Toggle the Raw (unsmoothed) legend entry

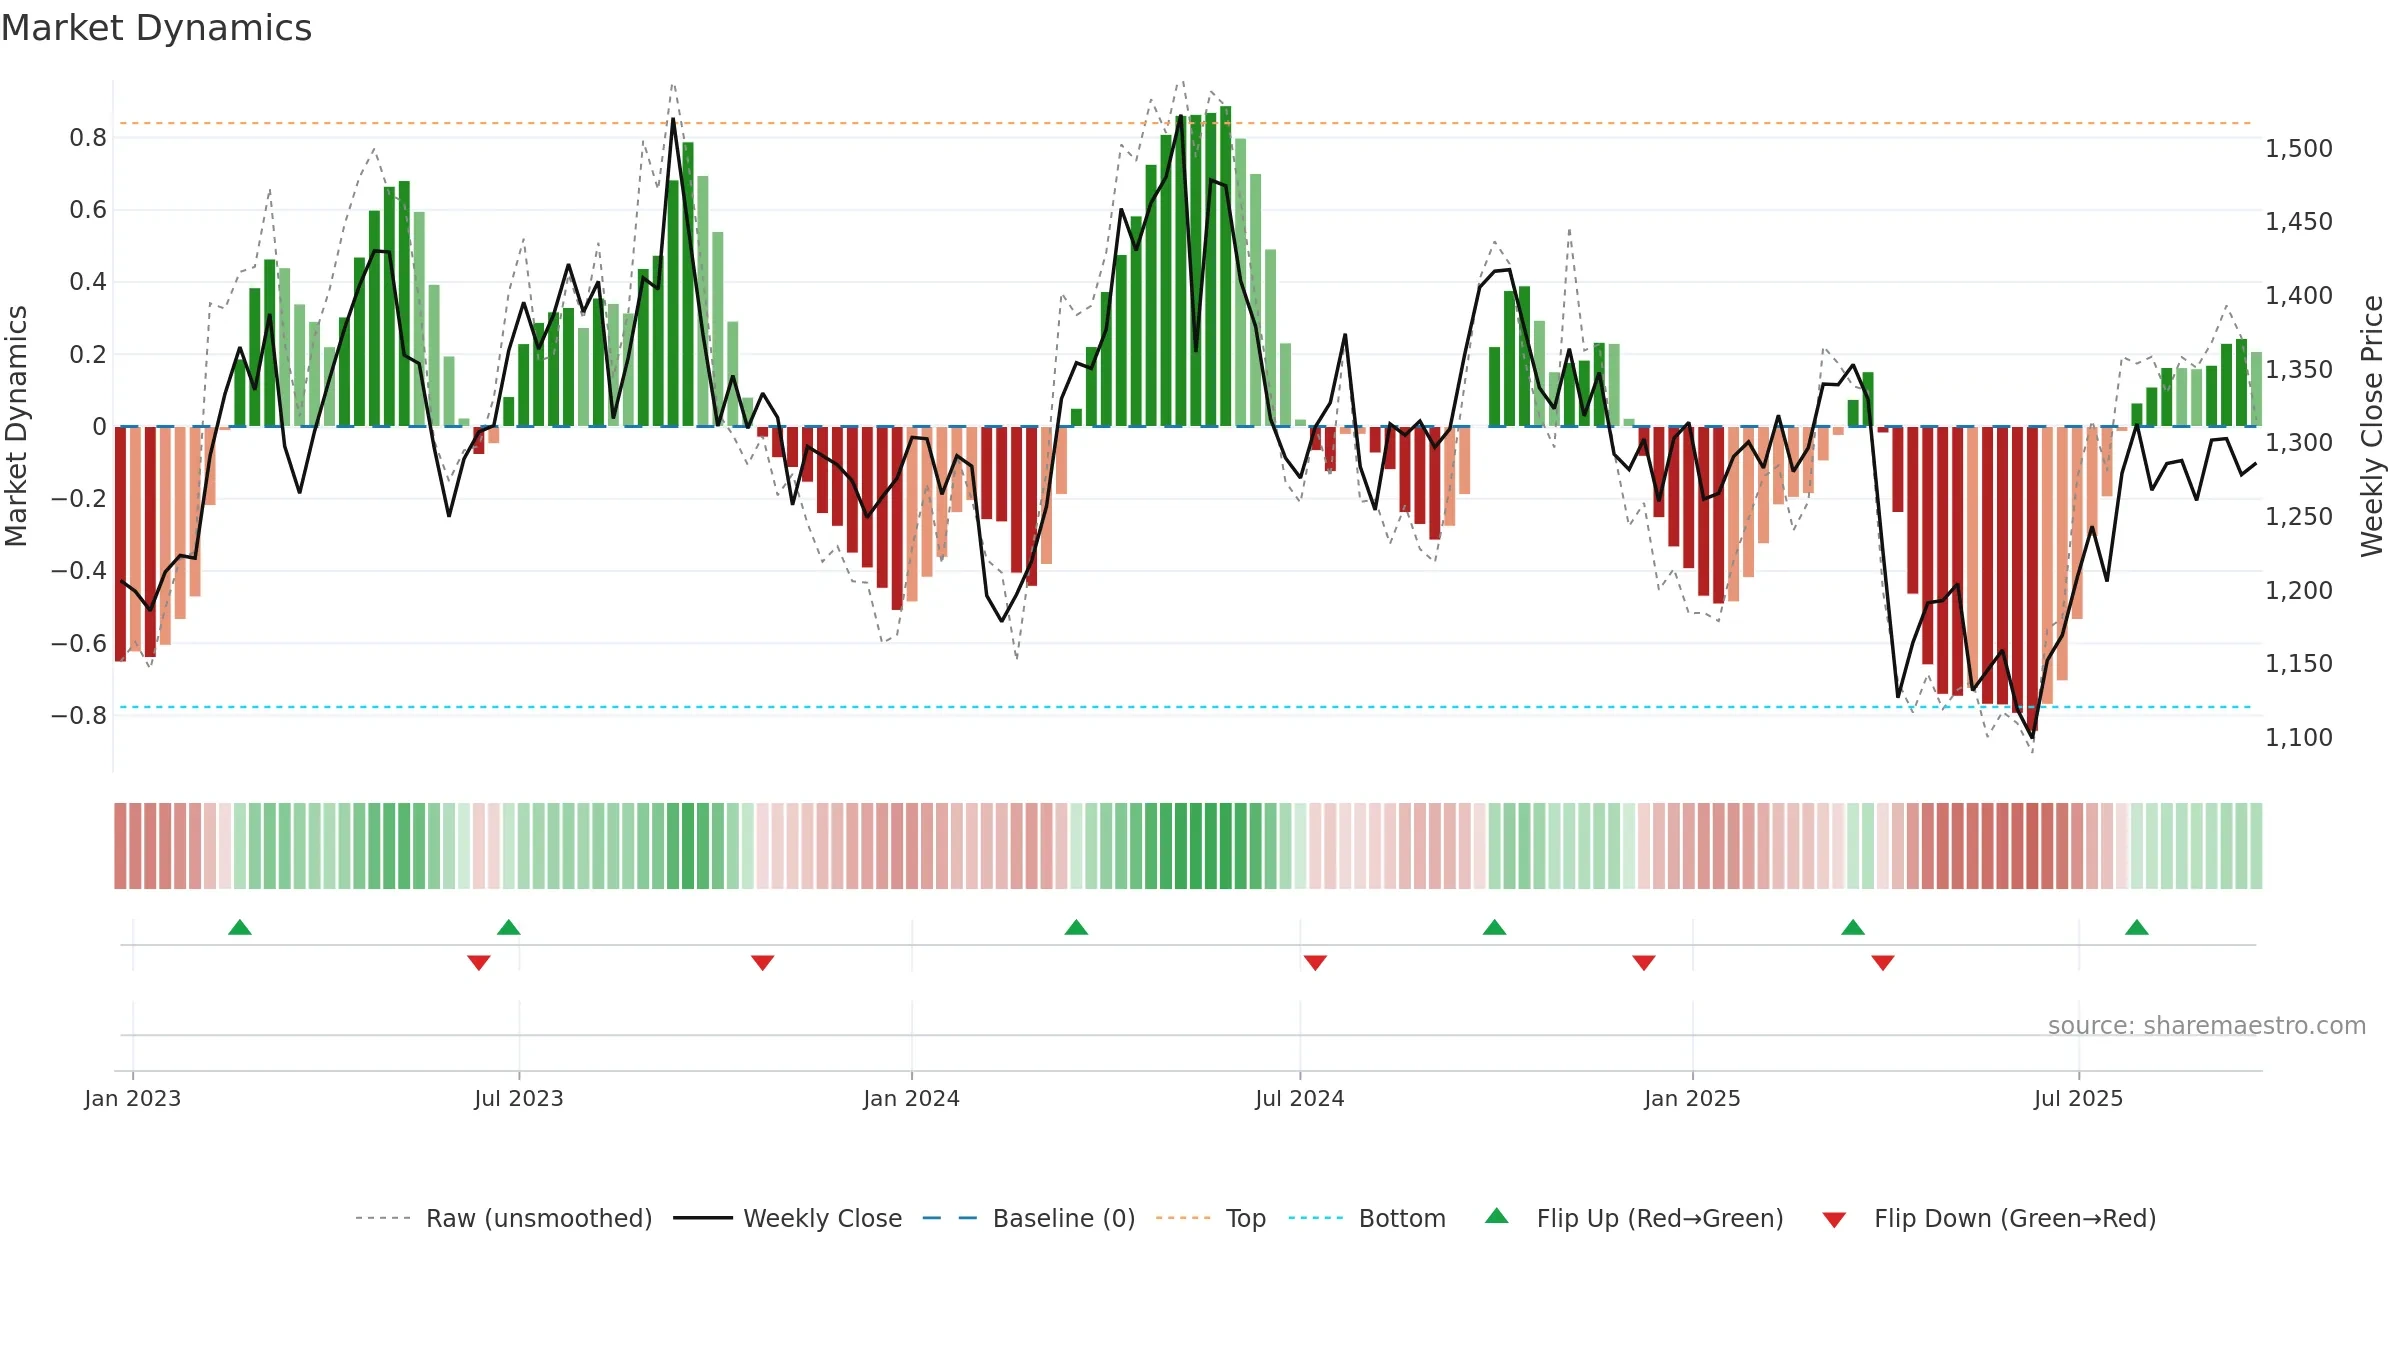(504, 1218)
